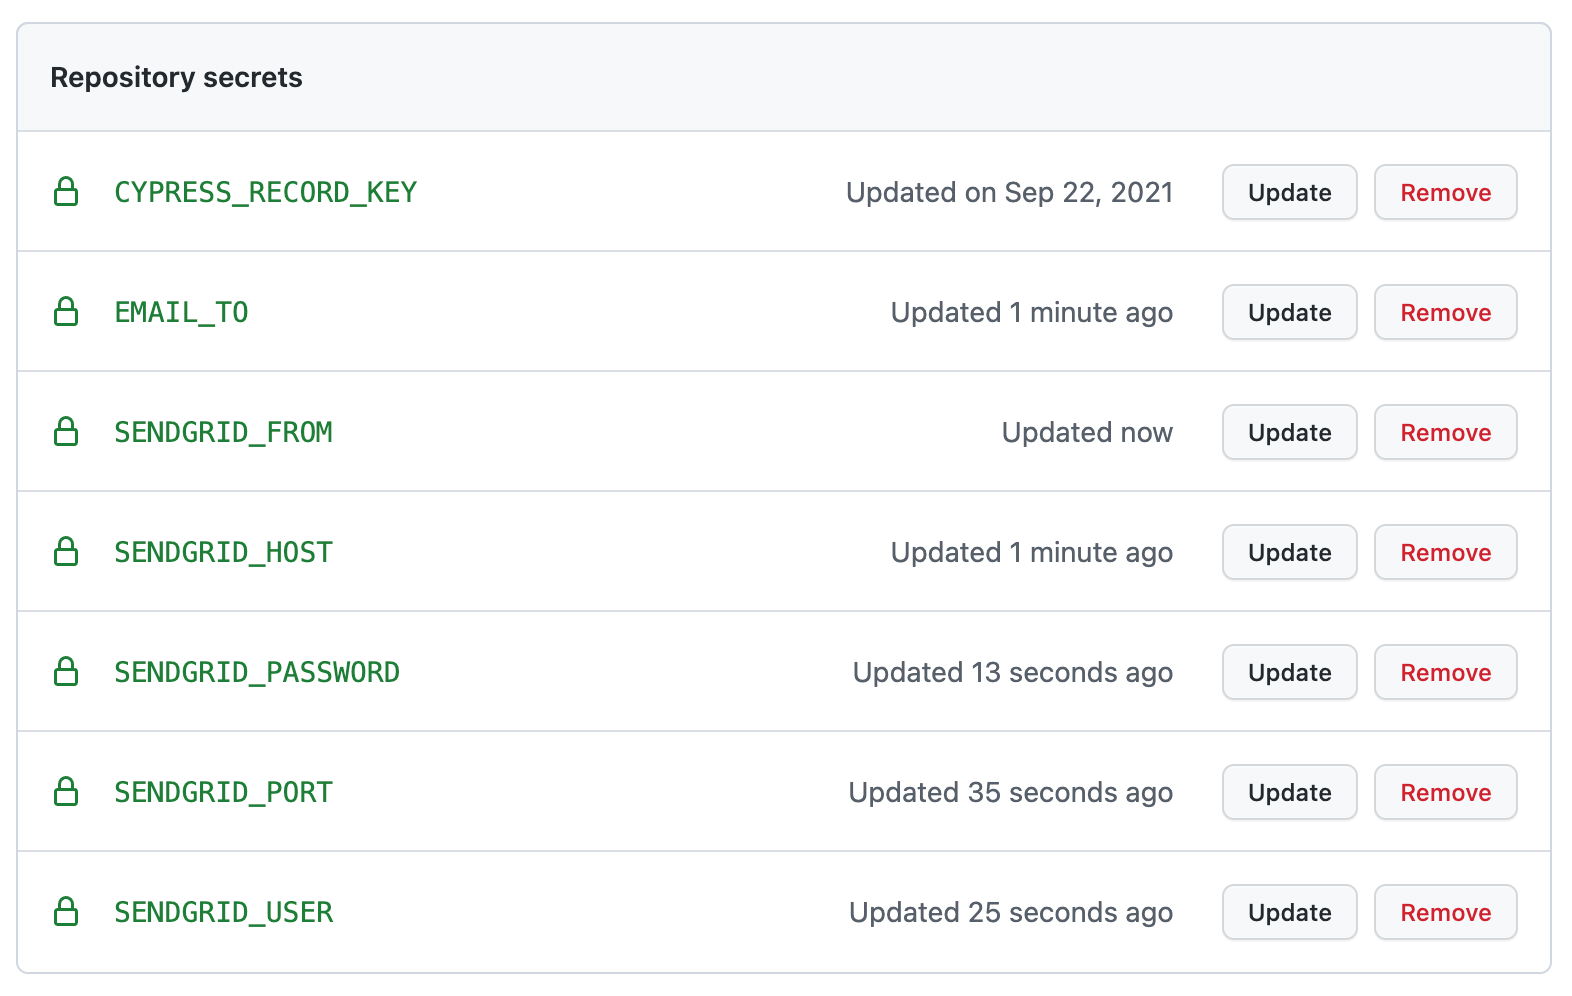Click the lock icon beside SENDGRID_USER

point(66,911)
